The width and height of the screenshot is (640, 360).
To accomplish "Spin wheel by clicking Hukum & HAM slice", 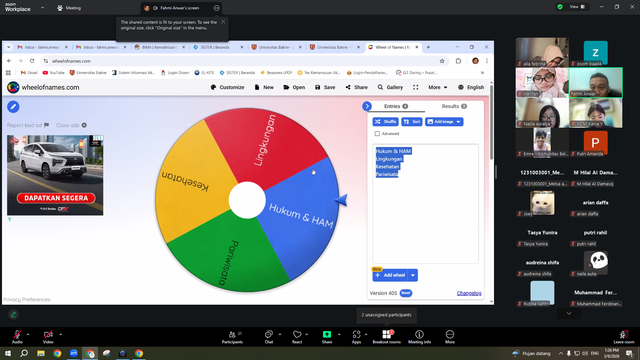I will pyautogui.click(x=302, y=216).
